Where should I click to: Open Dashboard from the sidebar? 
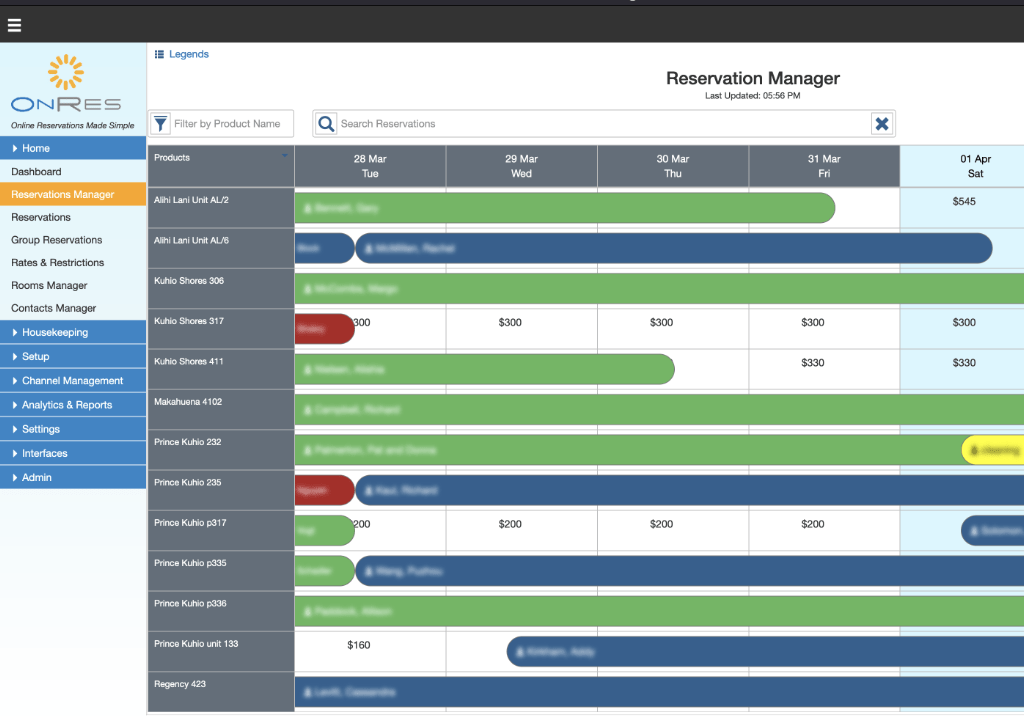pos(36,172)
